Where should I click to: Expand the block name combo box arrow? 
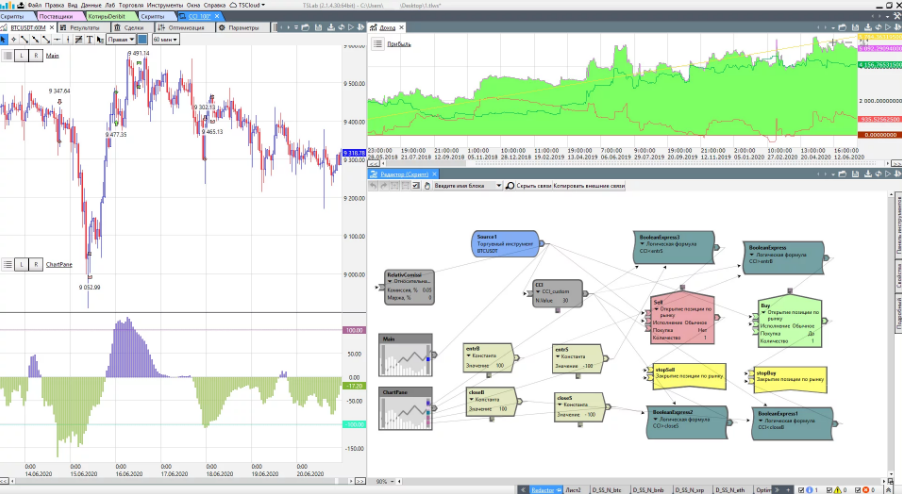(x=499, y=186)
